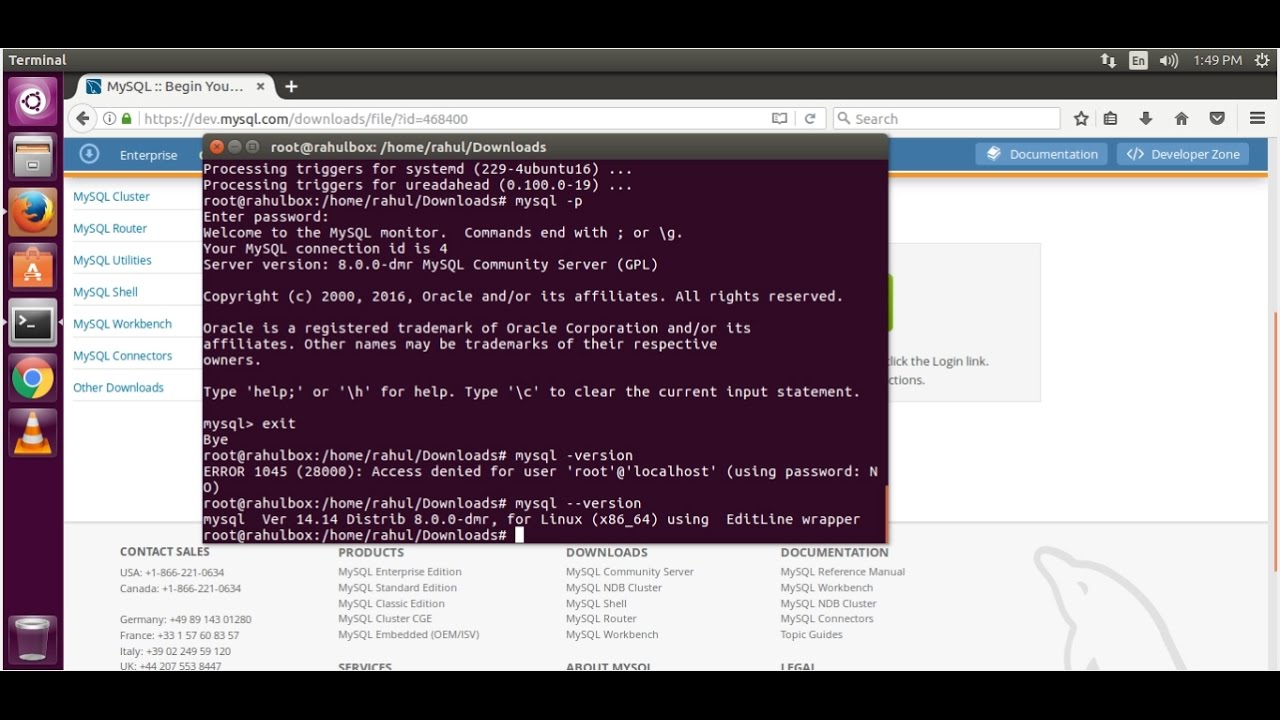Open MySQL Connectors sidebar link

click(122, 356)
